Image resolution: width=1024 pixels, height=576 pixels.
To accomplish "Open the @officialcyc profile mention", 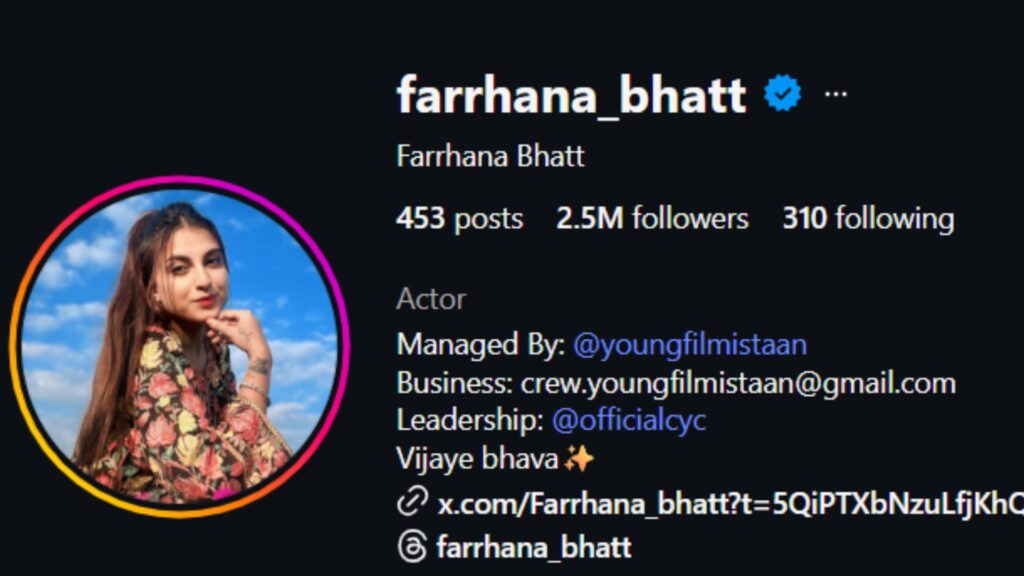I will (x=628, y=420).
